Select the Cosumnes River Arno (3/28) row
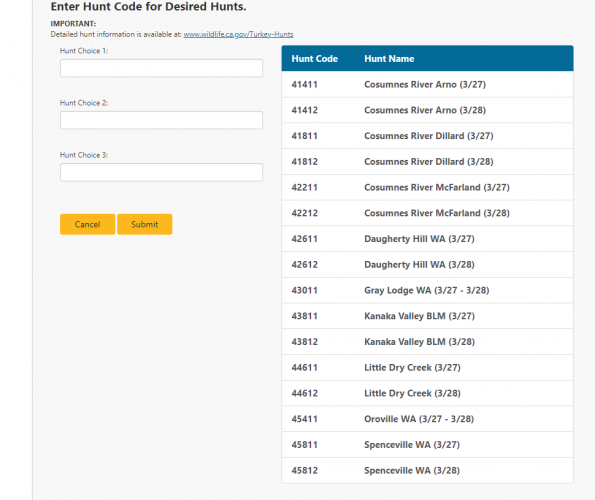This screenshot has height=500, width=595. click(x=427, y=110)
